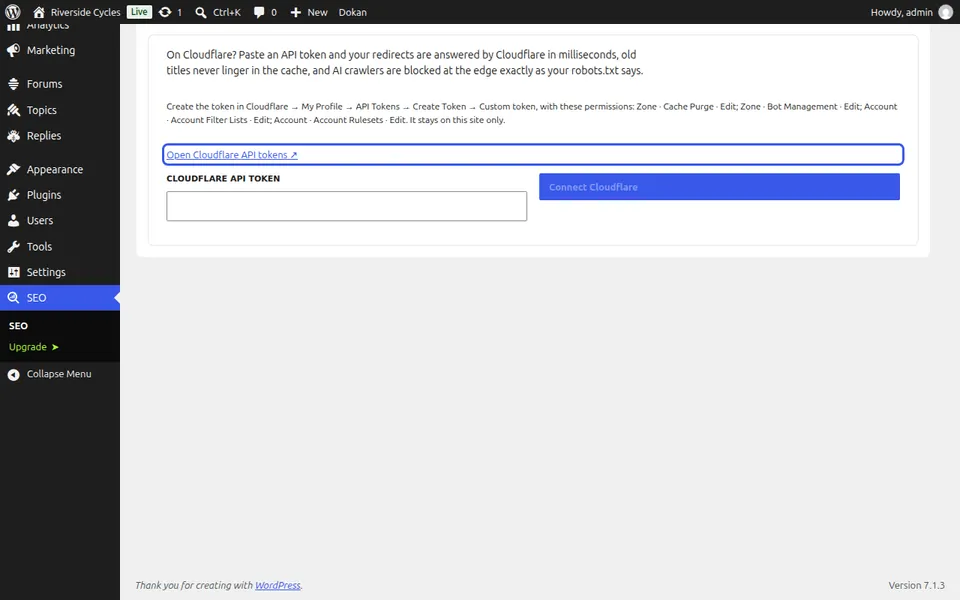Screen dimensions: 960x600
Task: Open the Dokan toolbar menu
Action: (x=353, y=12)
